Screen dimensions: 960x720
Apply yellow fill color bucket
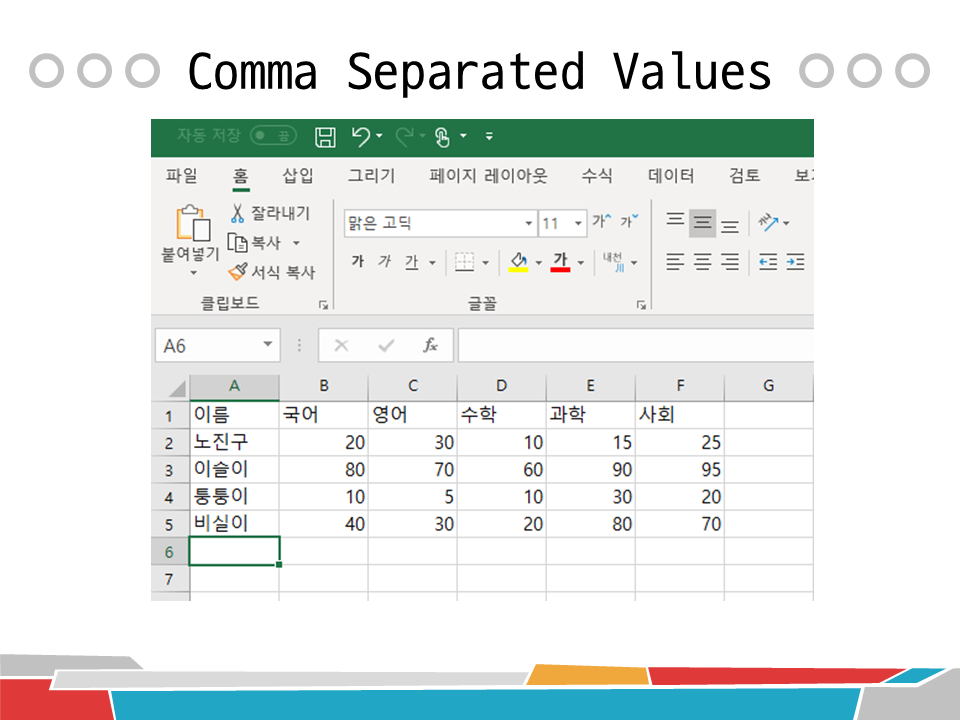coord(519,262)
